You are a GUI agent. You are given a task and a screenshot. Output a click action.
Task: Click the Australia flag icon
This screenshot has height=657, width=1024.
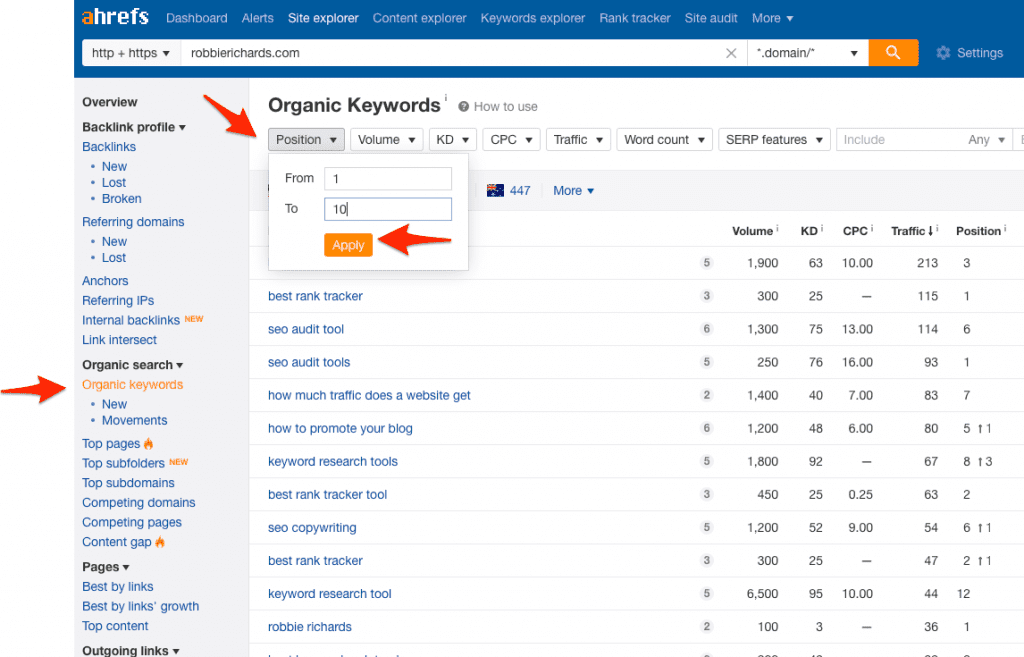(495, 190)
